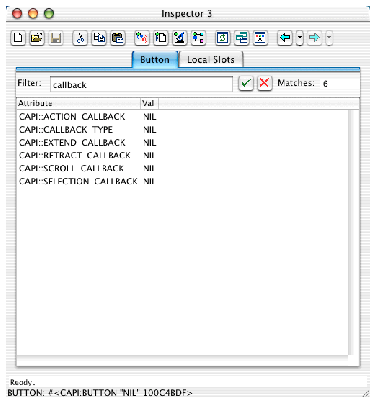Click the Open file toolbar icon
Screen dimensions: 377x406
[37, 38]
